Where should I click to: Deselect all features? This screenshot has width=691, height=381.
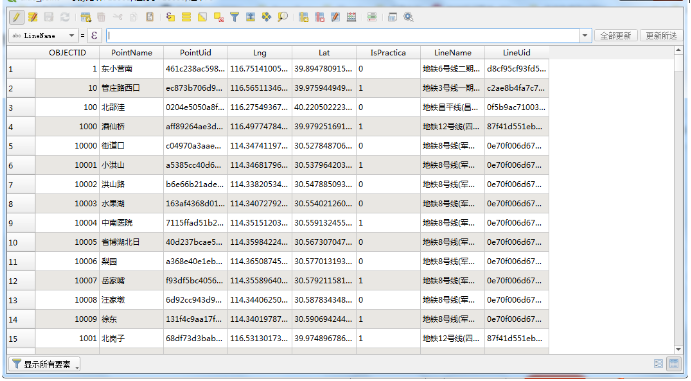coord(219,17)
